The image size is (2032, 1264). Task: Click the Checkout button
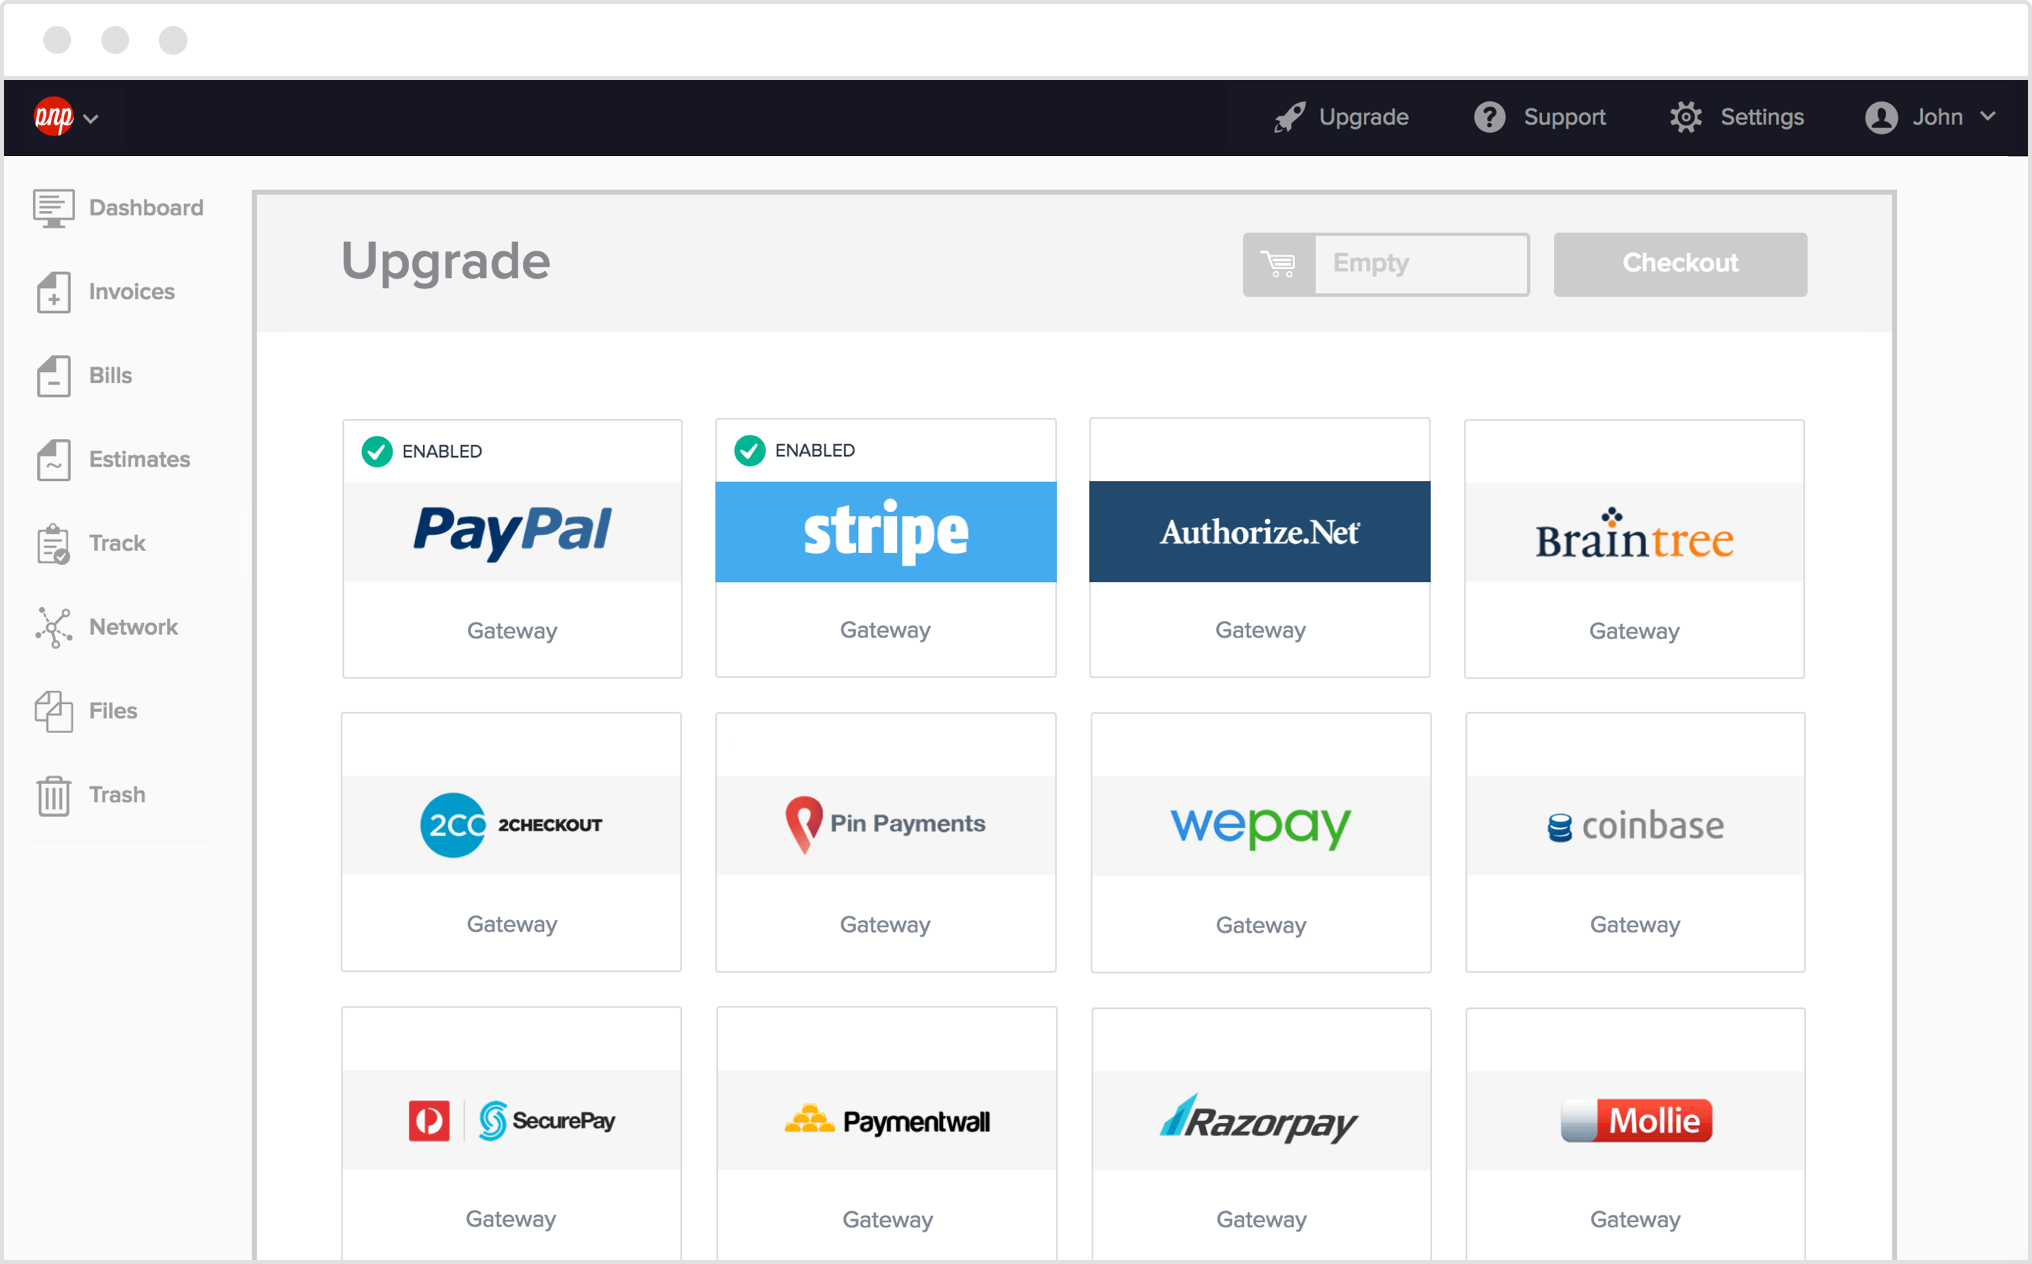(1680, 262)
